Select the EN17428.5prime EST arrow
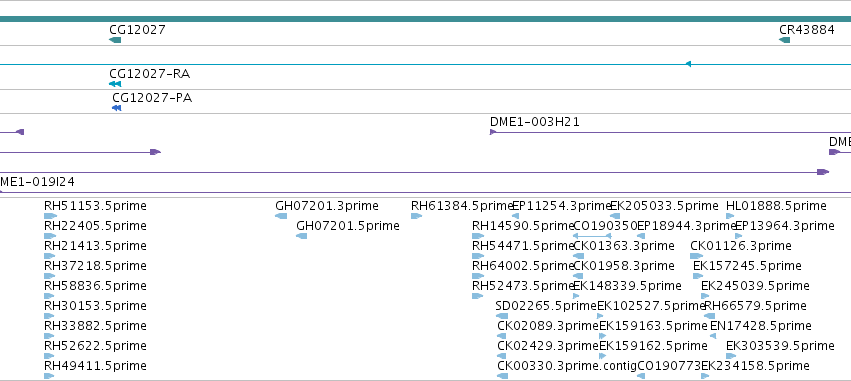The image size is (851, 381). coord(713,336)
